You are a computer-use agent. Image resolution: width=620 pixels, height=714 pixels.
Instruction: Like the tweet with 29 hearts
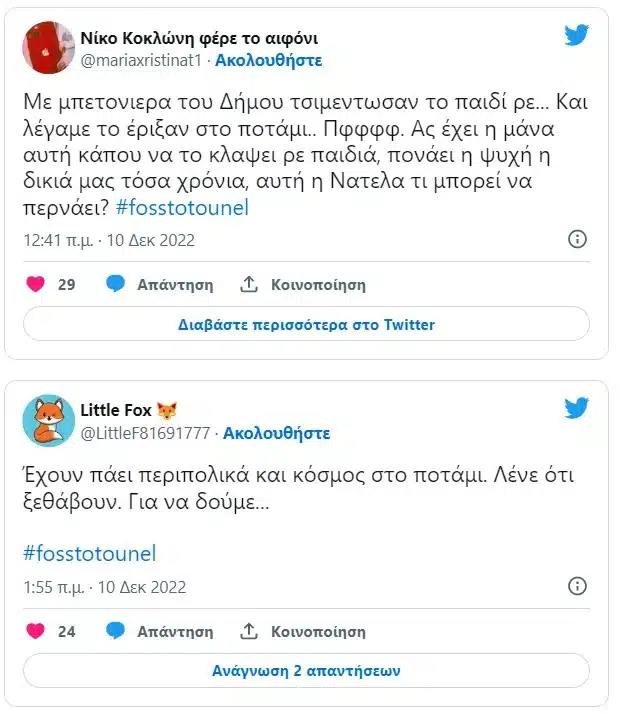click(x=36, y=284)
